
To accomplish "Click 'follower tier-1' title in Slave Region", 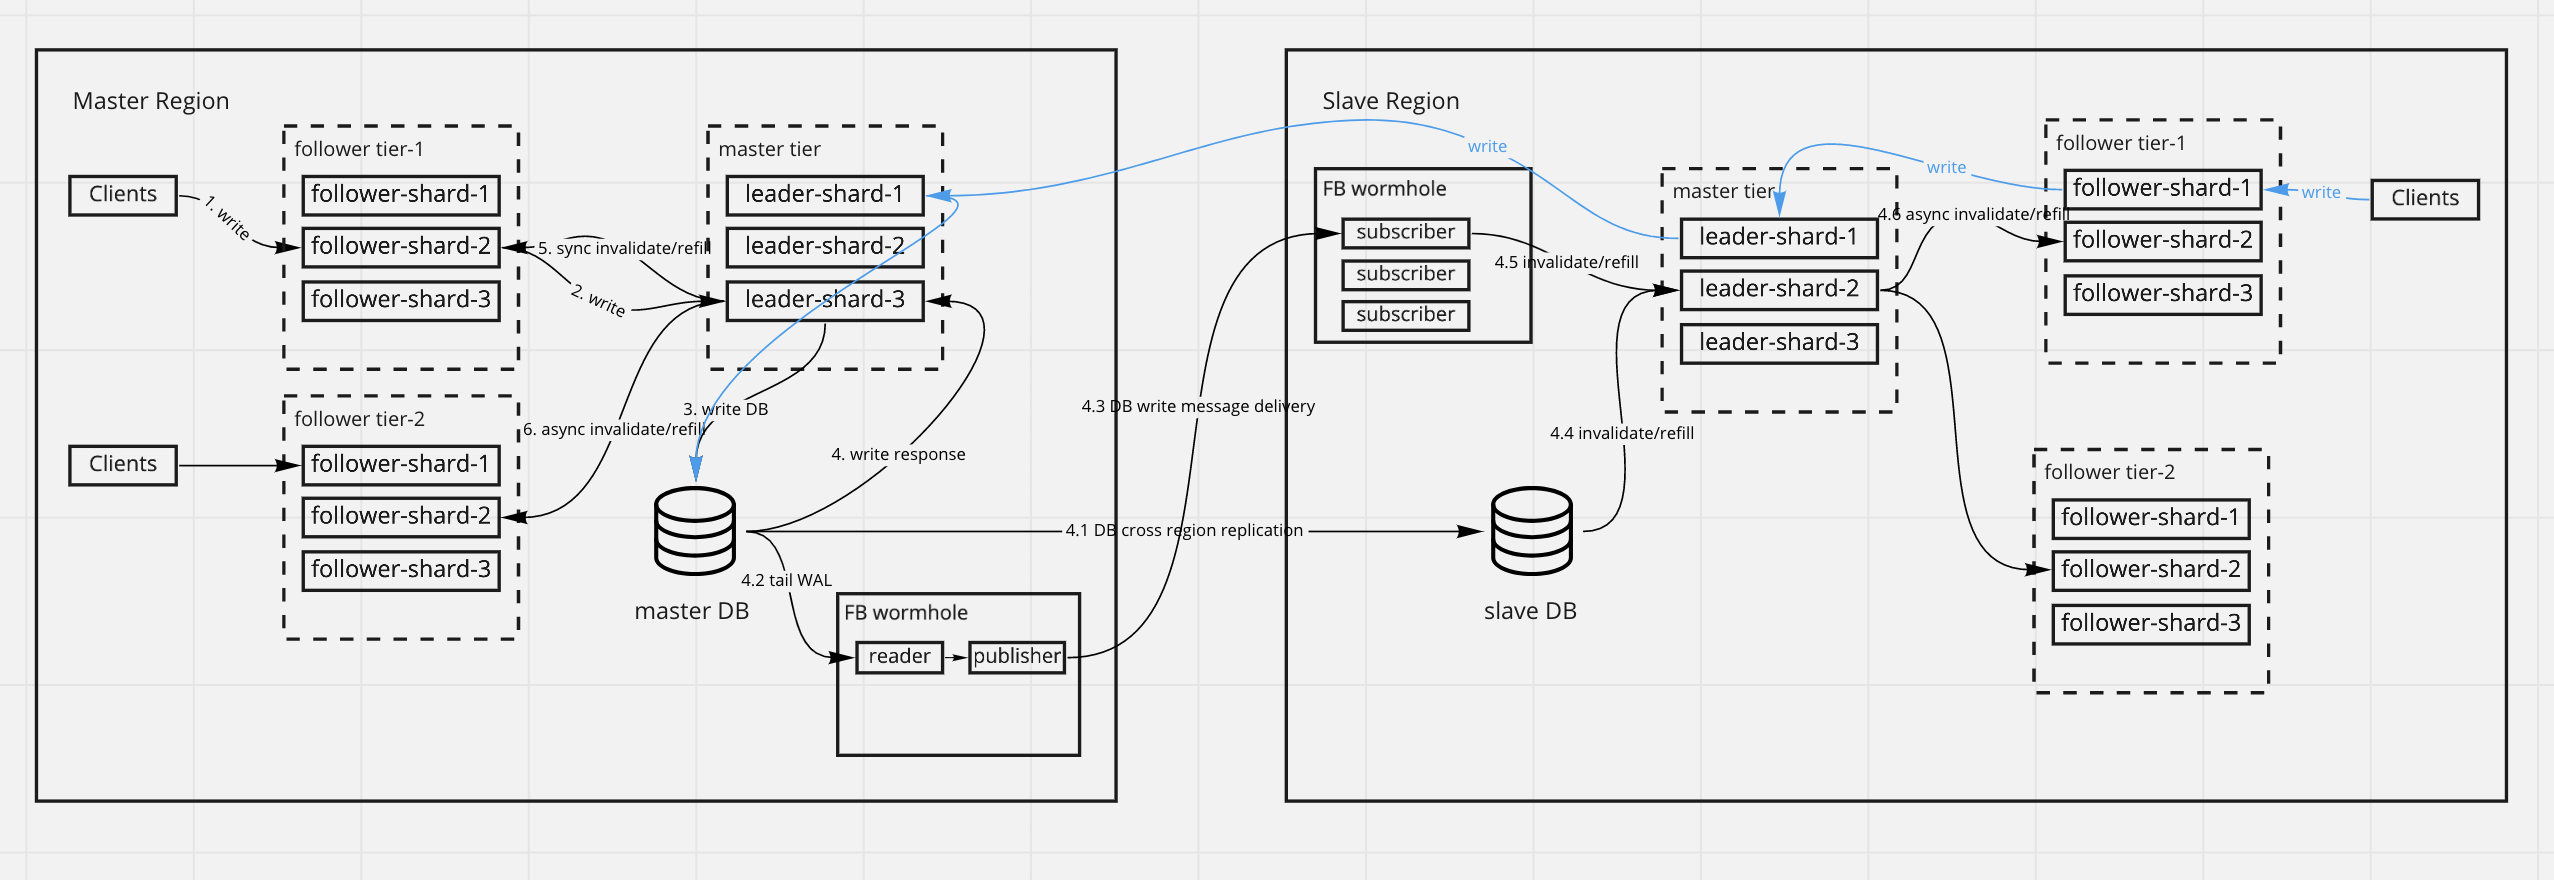I will (x=2121, y=144).
